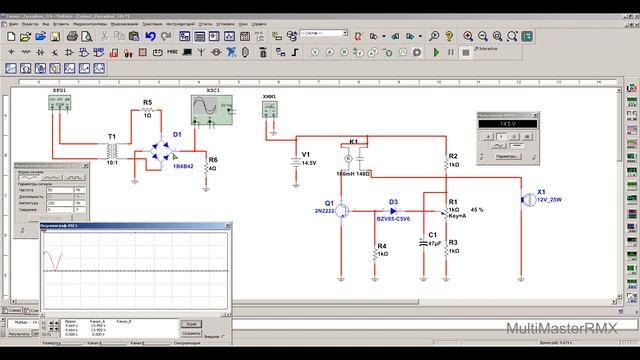Viewport: 640px width, 360px height.
Task: Open the Reports (Отчеты) menu
Action: point(206,24)
